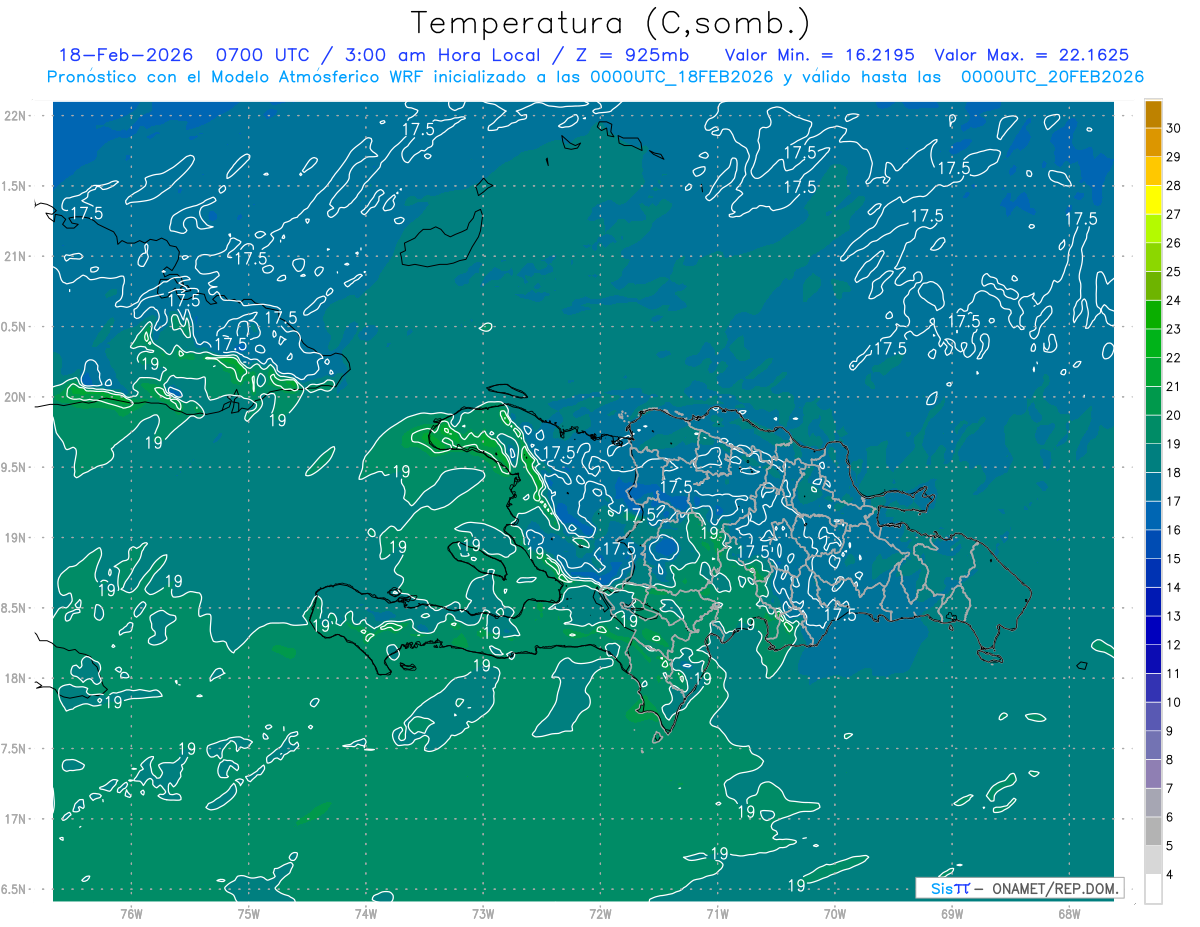Pick the white swatch below legend value 4

click(1153, 889)
